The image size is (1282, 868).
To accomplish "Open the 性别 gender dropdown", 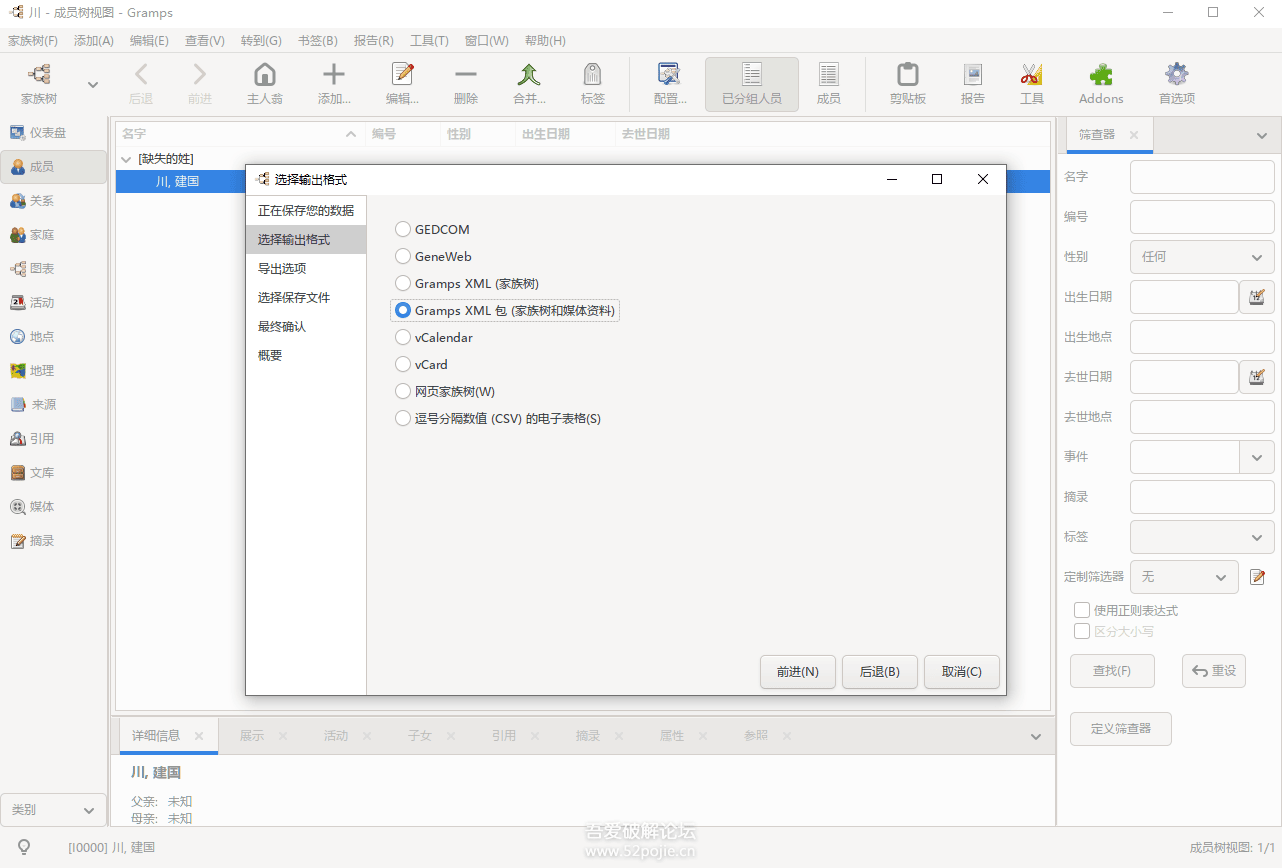I will pos(1201,257).
